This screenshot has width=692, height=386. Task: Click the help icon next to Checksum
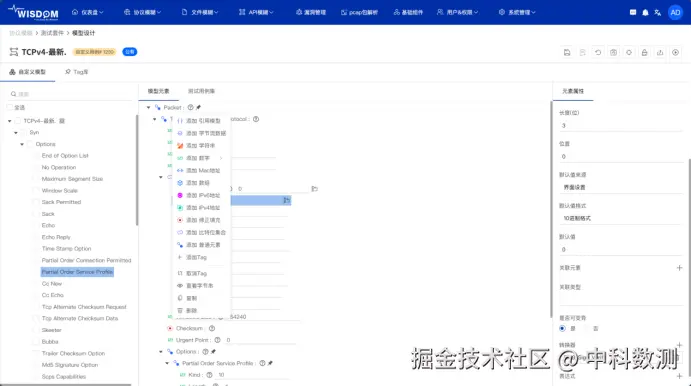click(x=212, y=328)
